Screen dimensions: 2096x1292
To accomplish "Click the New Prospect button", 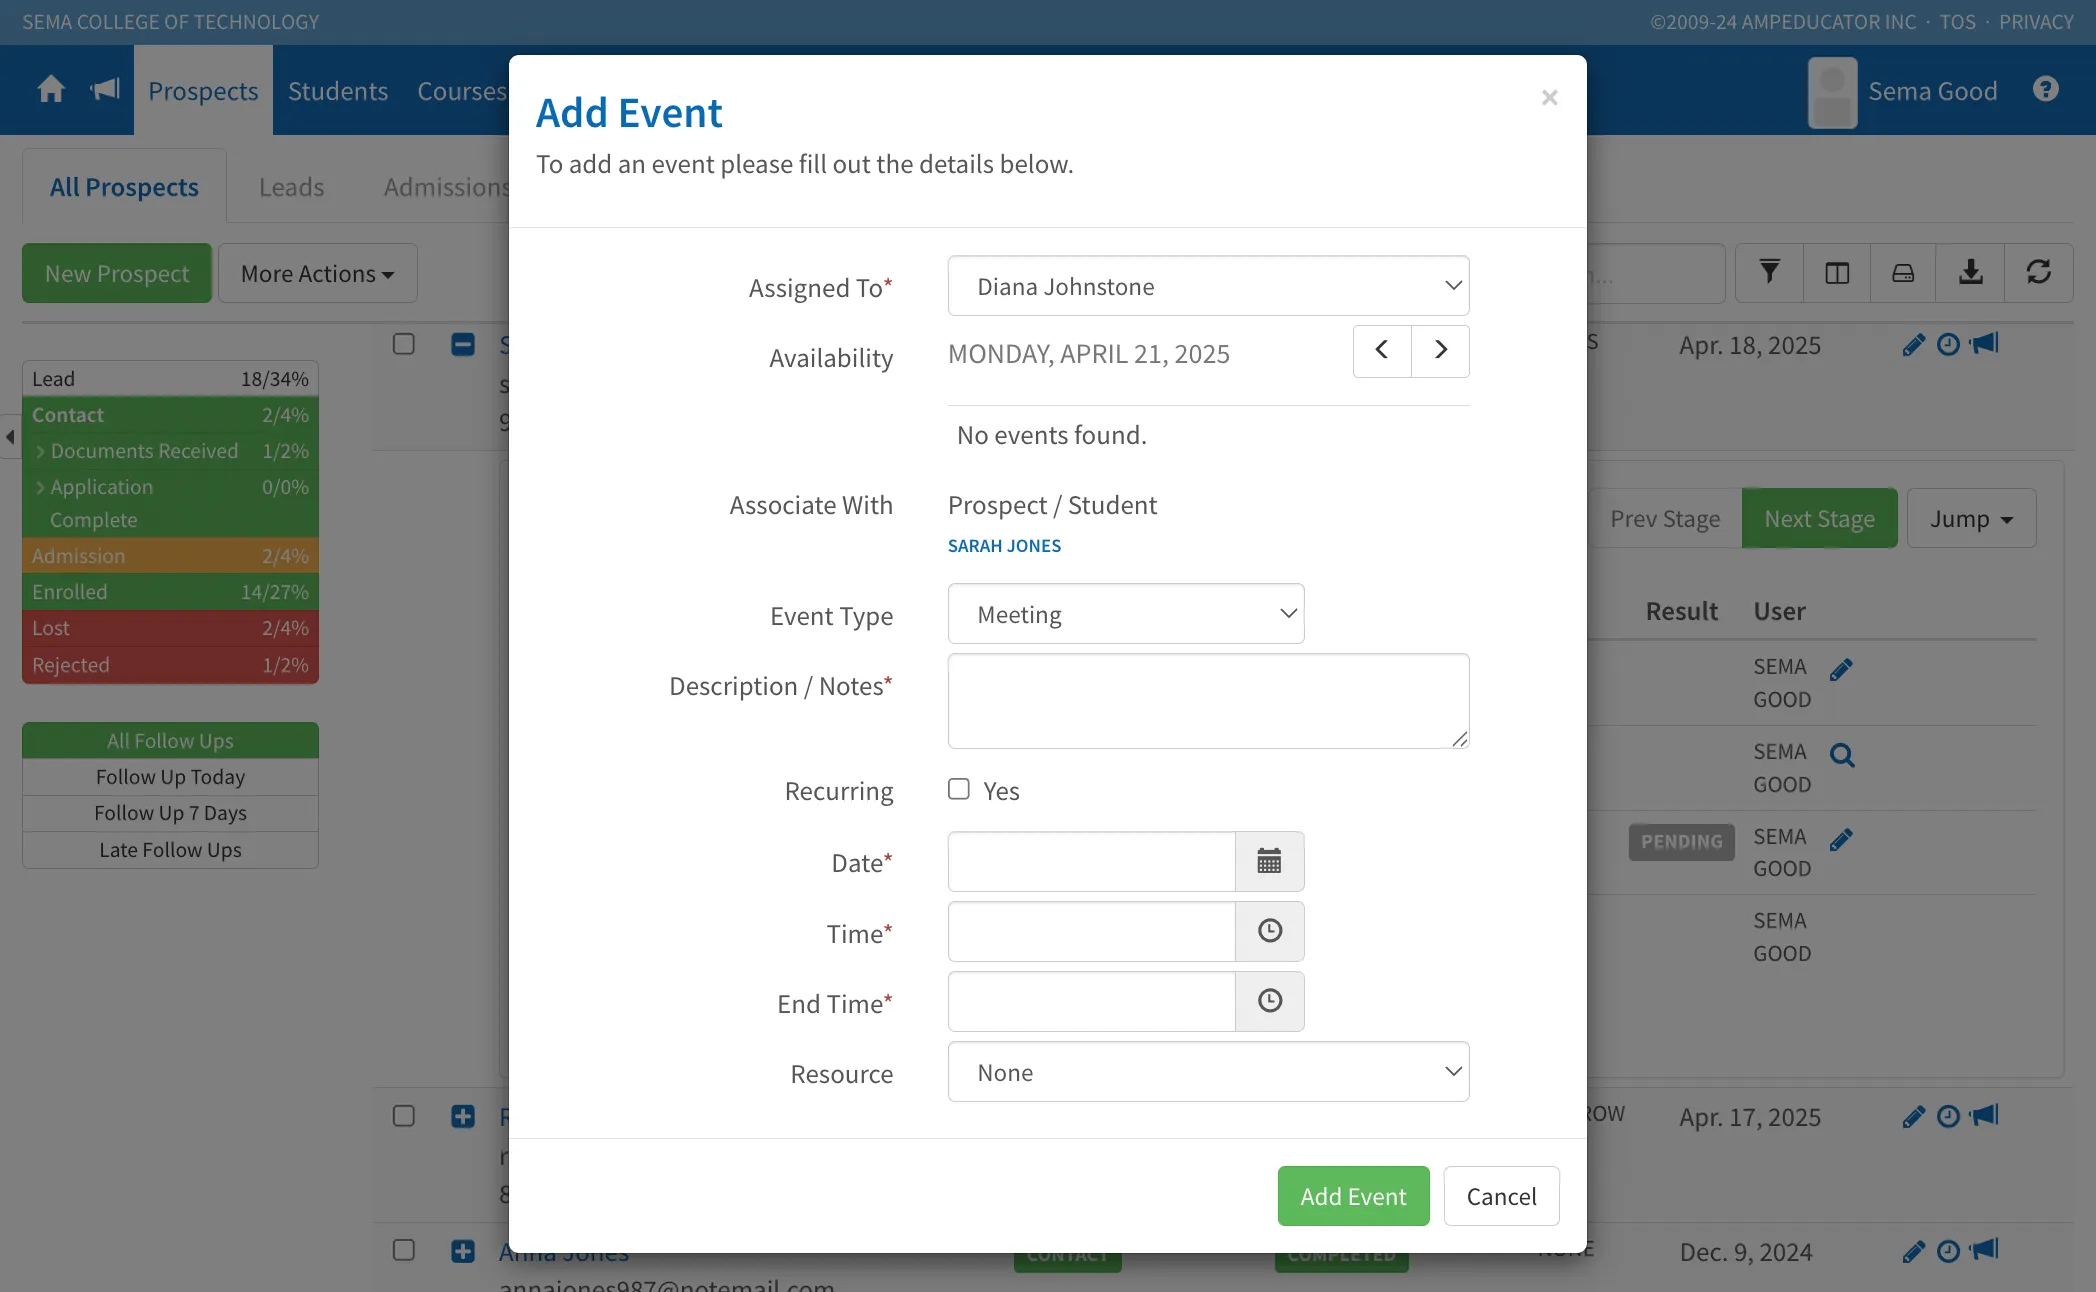I will (117, 273).
